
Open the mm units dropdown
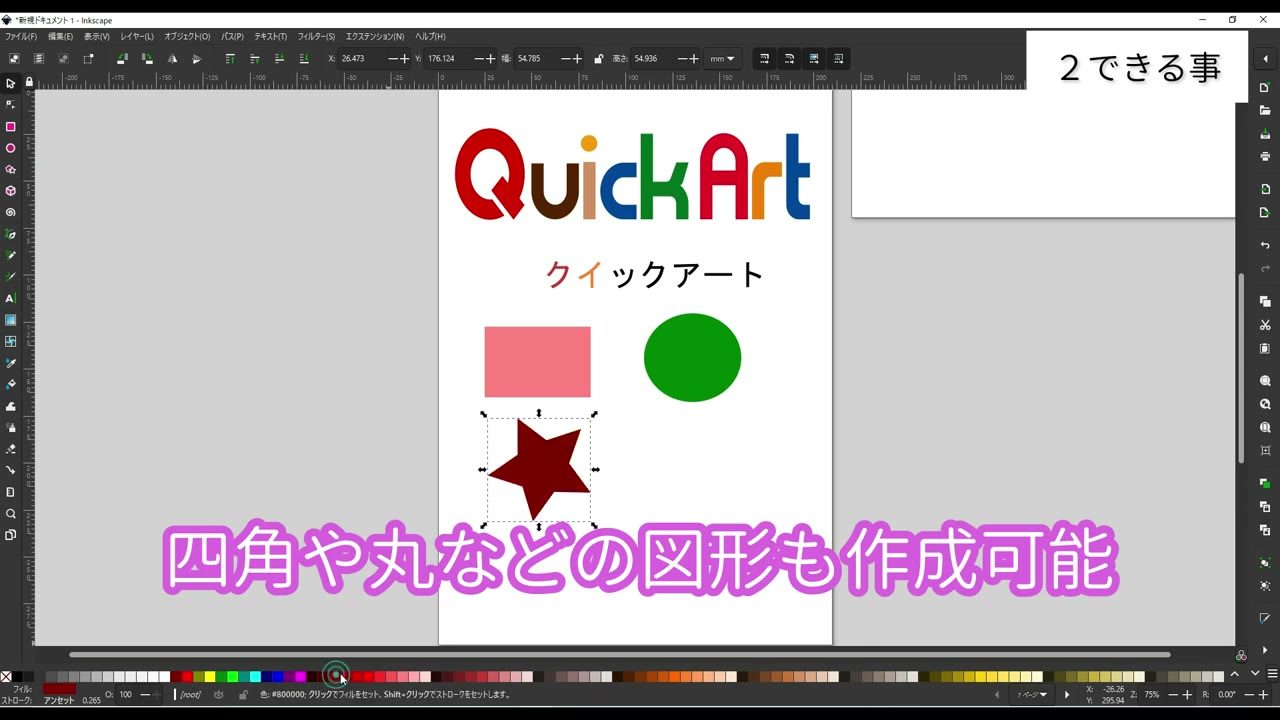722,59
